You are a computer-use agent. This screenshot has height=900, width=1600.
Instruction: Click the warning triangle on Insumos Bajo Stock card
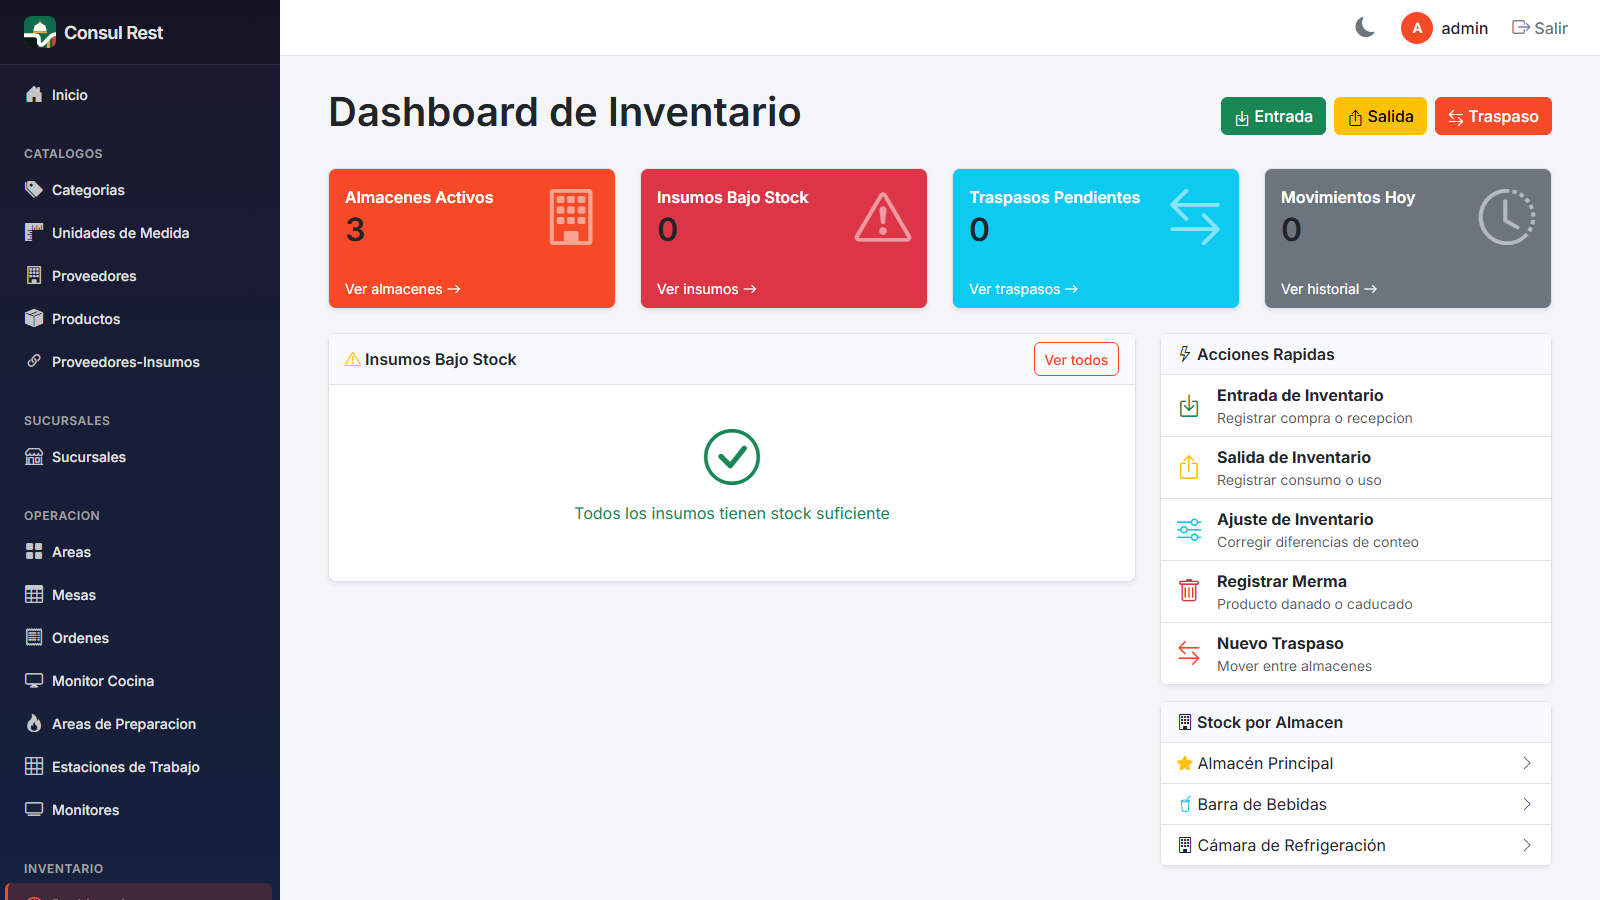click(883, 217)
